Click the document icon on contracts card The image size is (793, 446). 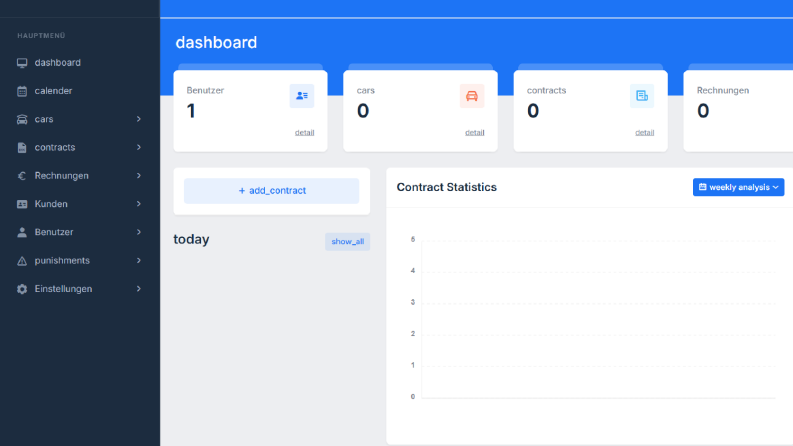(x=642, y=96)
